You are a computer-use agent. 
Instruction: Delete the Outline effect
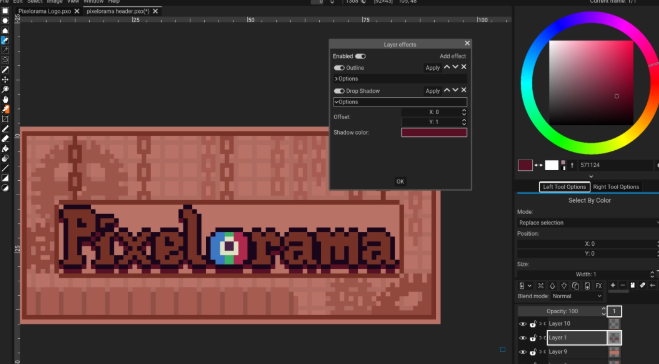pyautogui.click(x=464, y=67)
